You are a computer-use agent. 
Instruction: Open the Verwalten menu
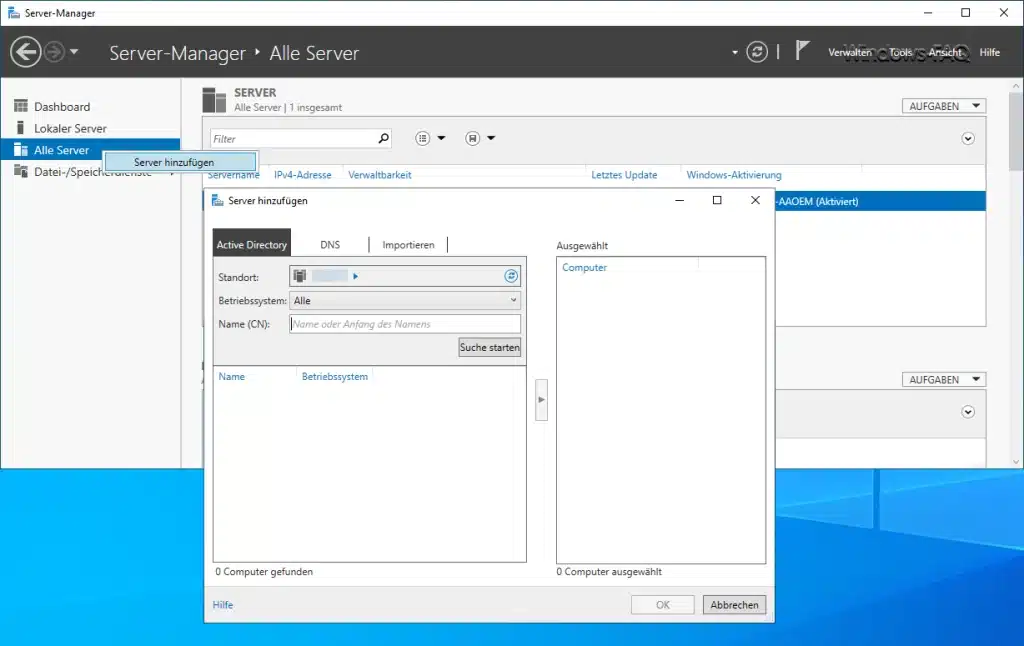[850, 52]
